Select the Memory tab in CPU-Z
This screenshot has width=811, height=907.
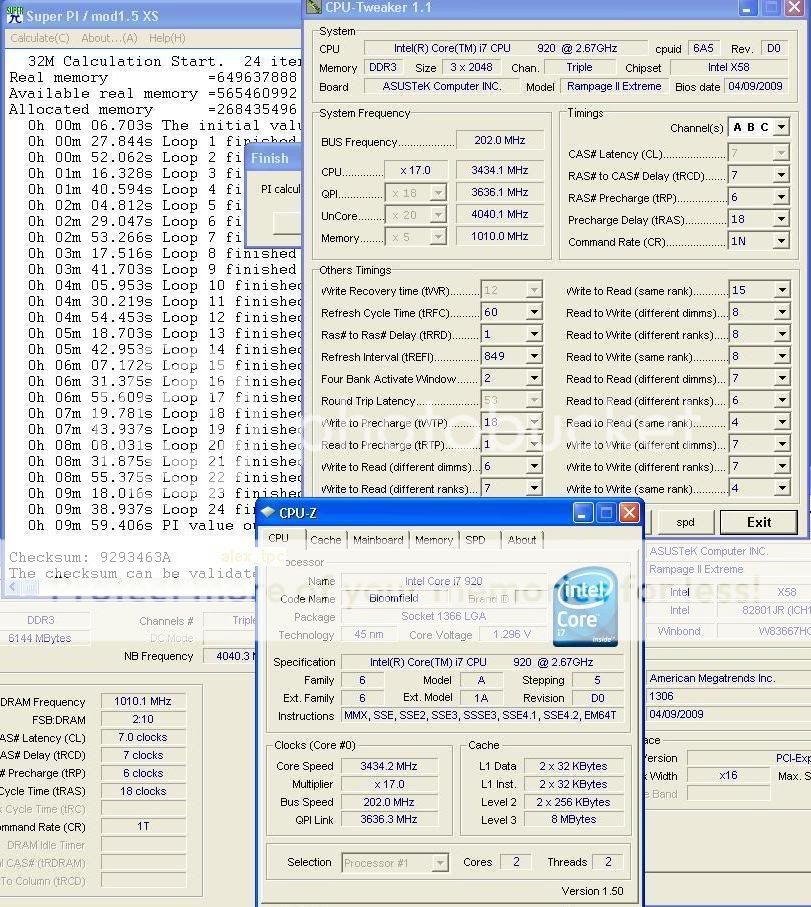pyautogui.click(x=434, y=540)
